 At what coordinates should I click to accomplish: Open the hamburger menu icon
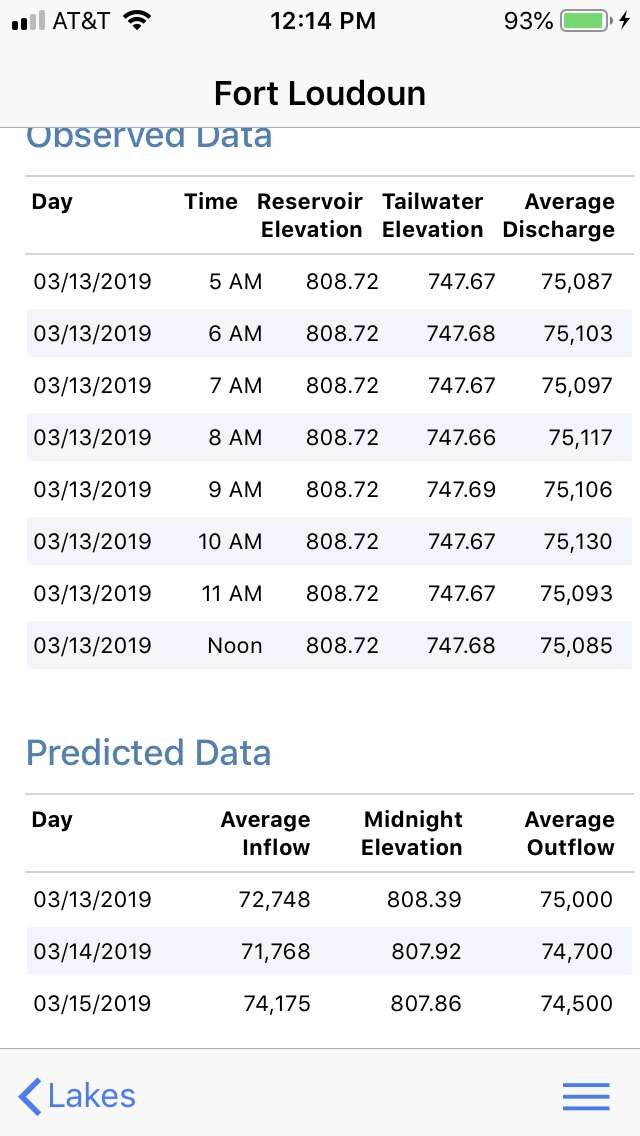(x=586, y=1096)
